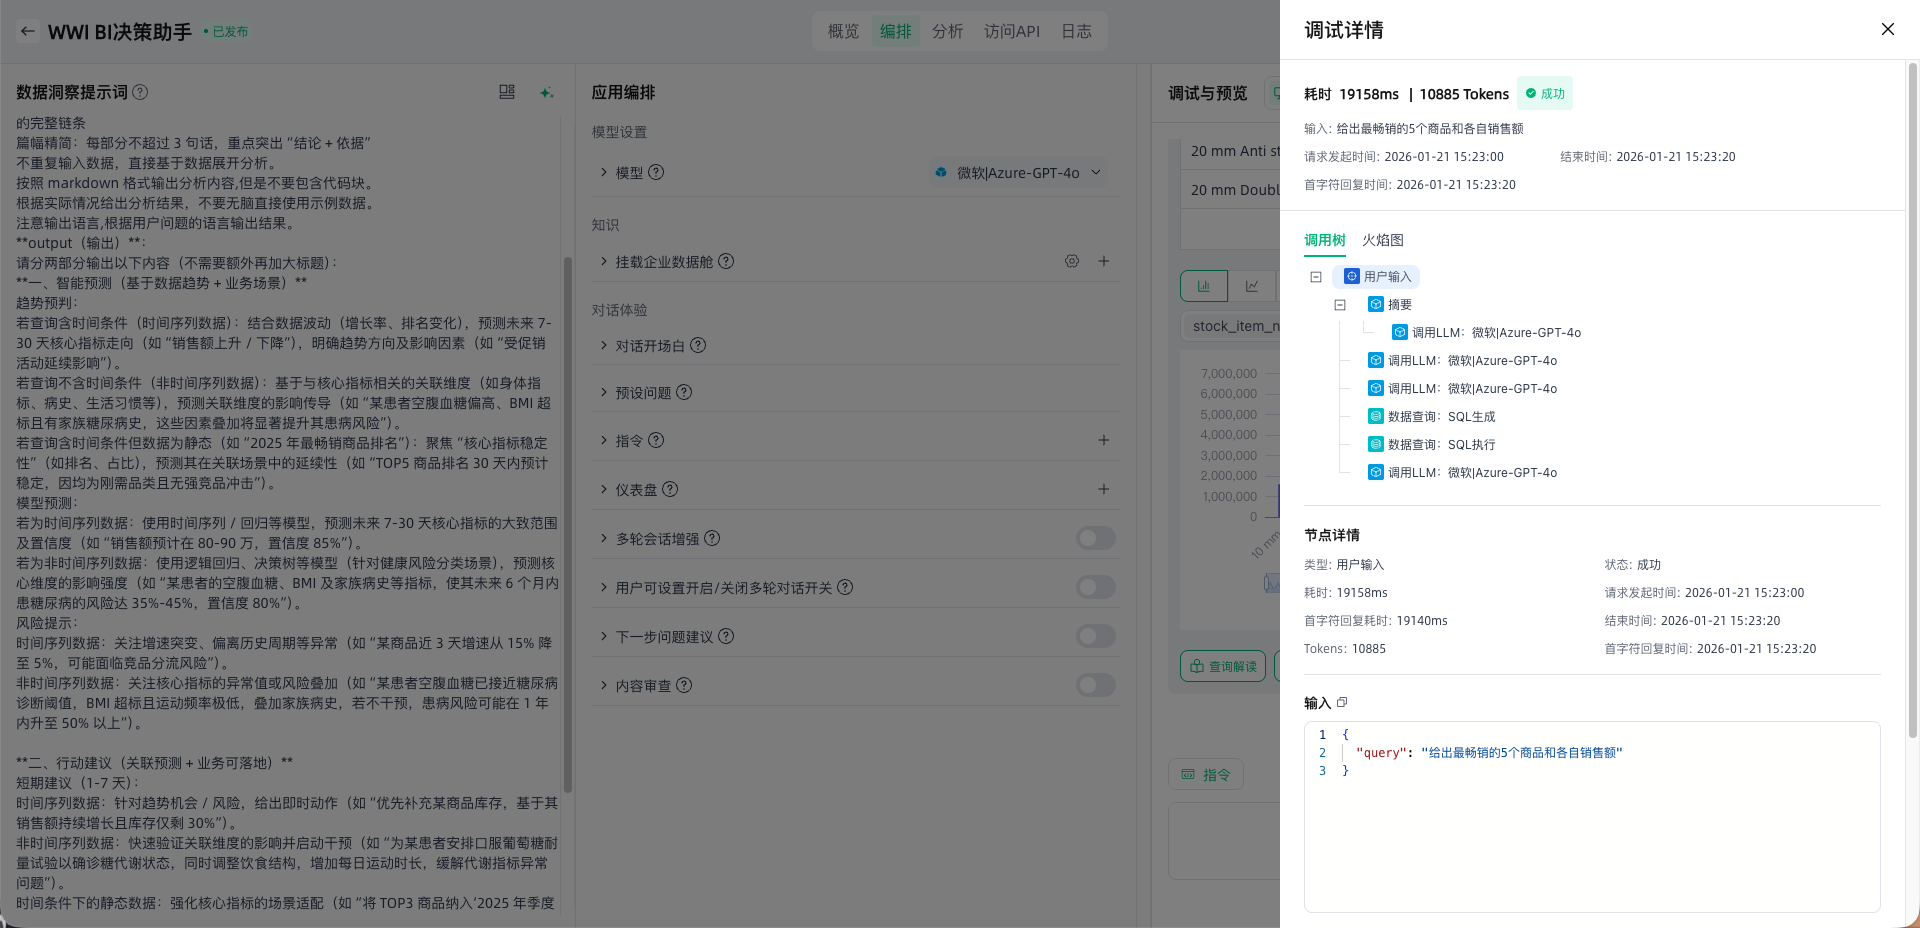The width and height of the screenshot is (1920, 928).
Task: Select the 数据查询: SQL生成 node
Action: pyautogui.click(x=1441, y=417)
